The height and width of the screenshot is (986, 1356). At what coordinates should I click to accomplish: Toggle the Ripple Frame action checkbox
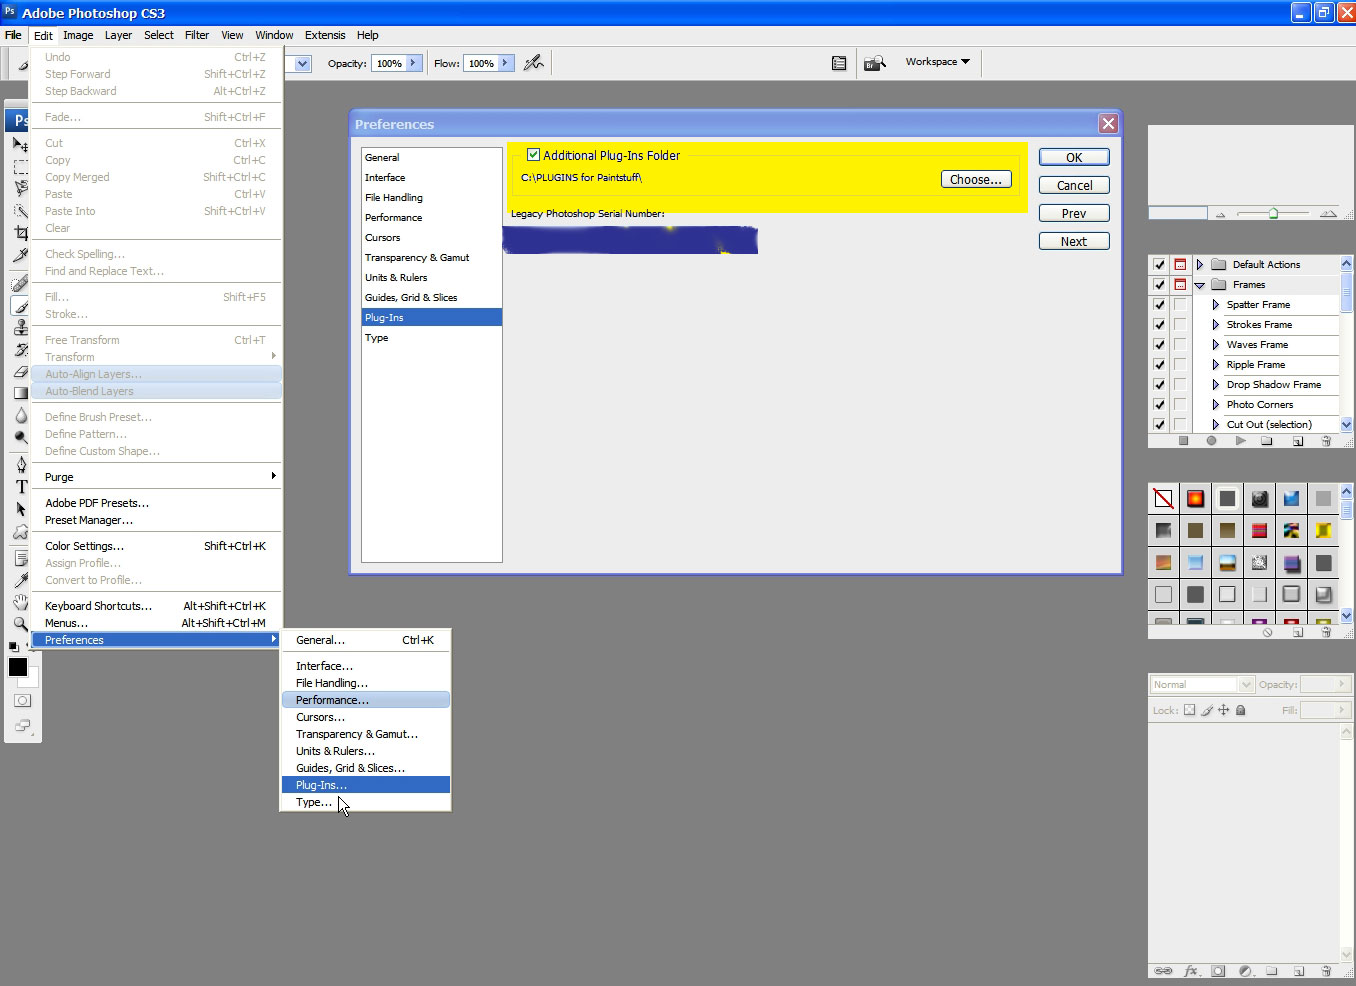coord(1159,365)
